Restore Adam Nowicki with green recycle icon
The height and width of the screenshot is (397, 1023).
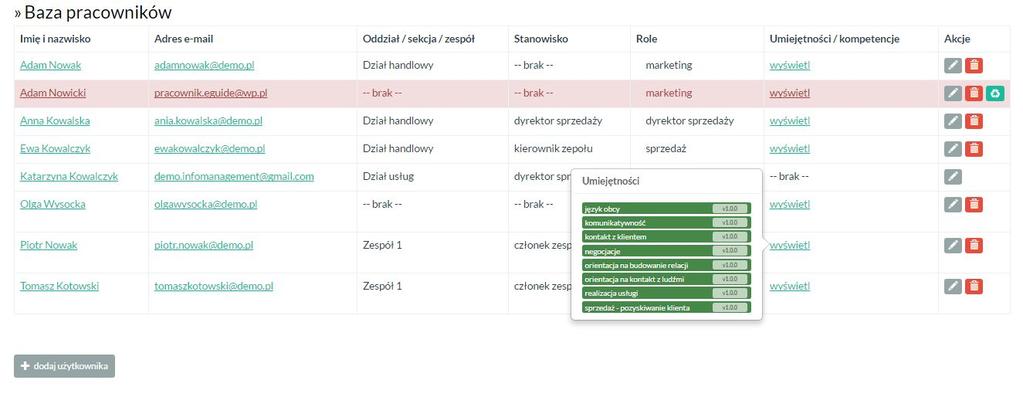(995, 93)
